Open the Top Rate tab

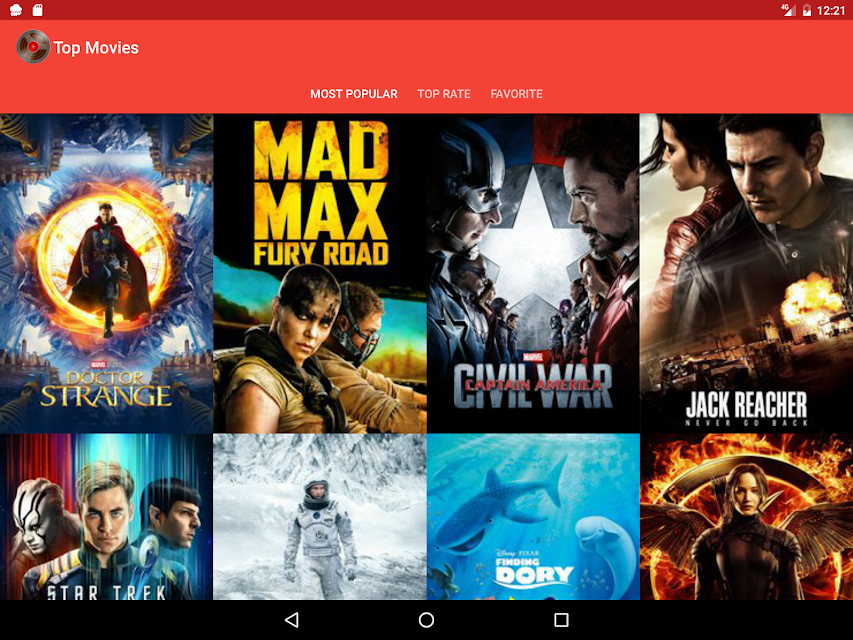tap(444, 94)
